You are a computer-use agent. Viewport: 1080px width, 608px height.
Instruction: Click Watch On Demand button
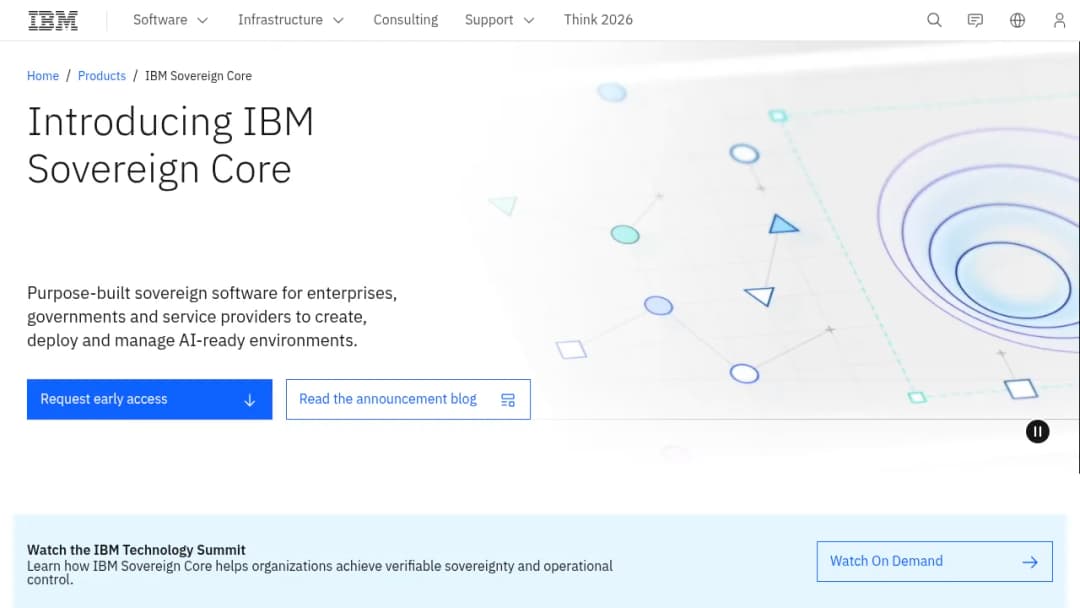pyautogui.click(x=934, y=561)
